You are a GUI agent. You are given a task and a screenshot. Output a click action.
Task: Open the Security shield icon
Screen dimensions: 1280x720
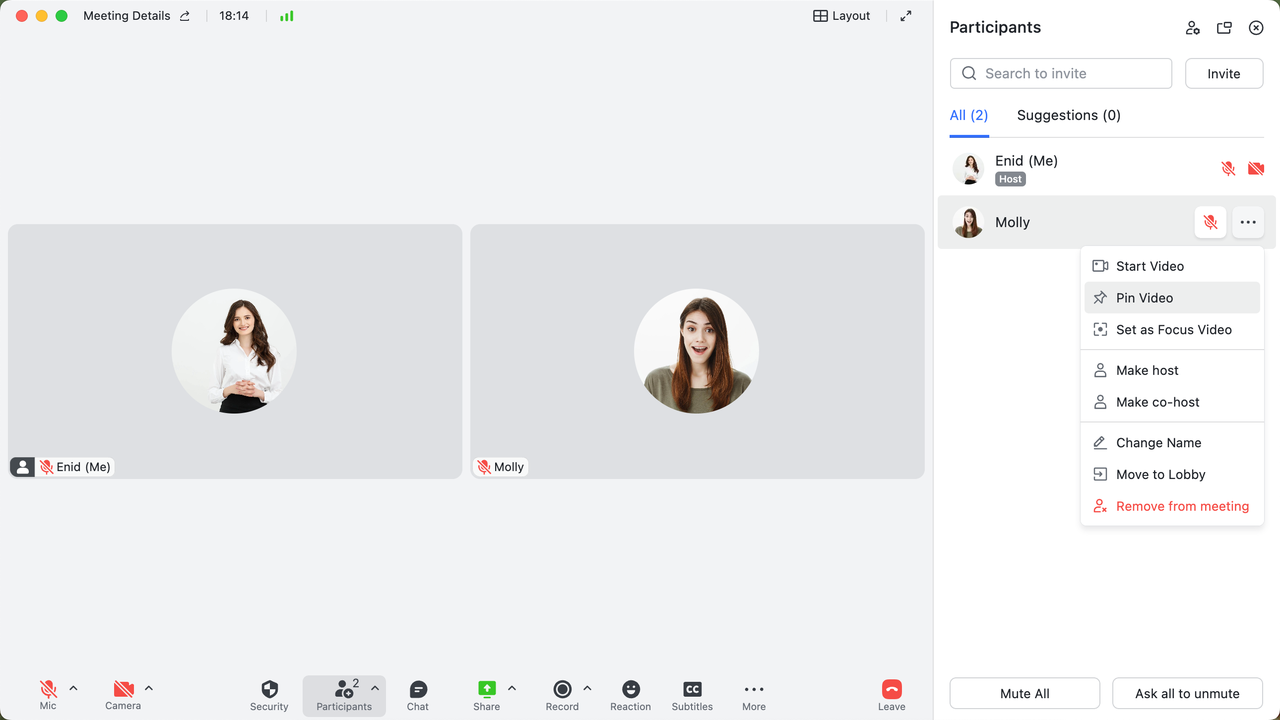tap(269, 695)
